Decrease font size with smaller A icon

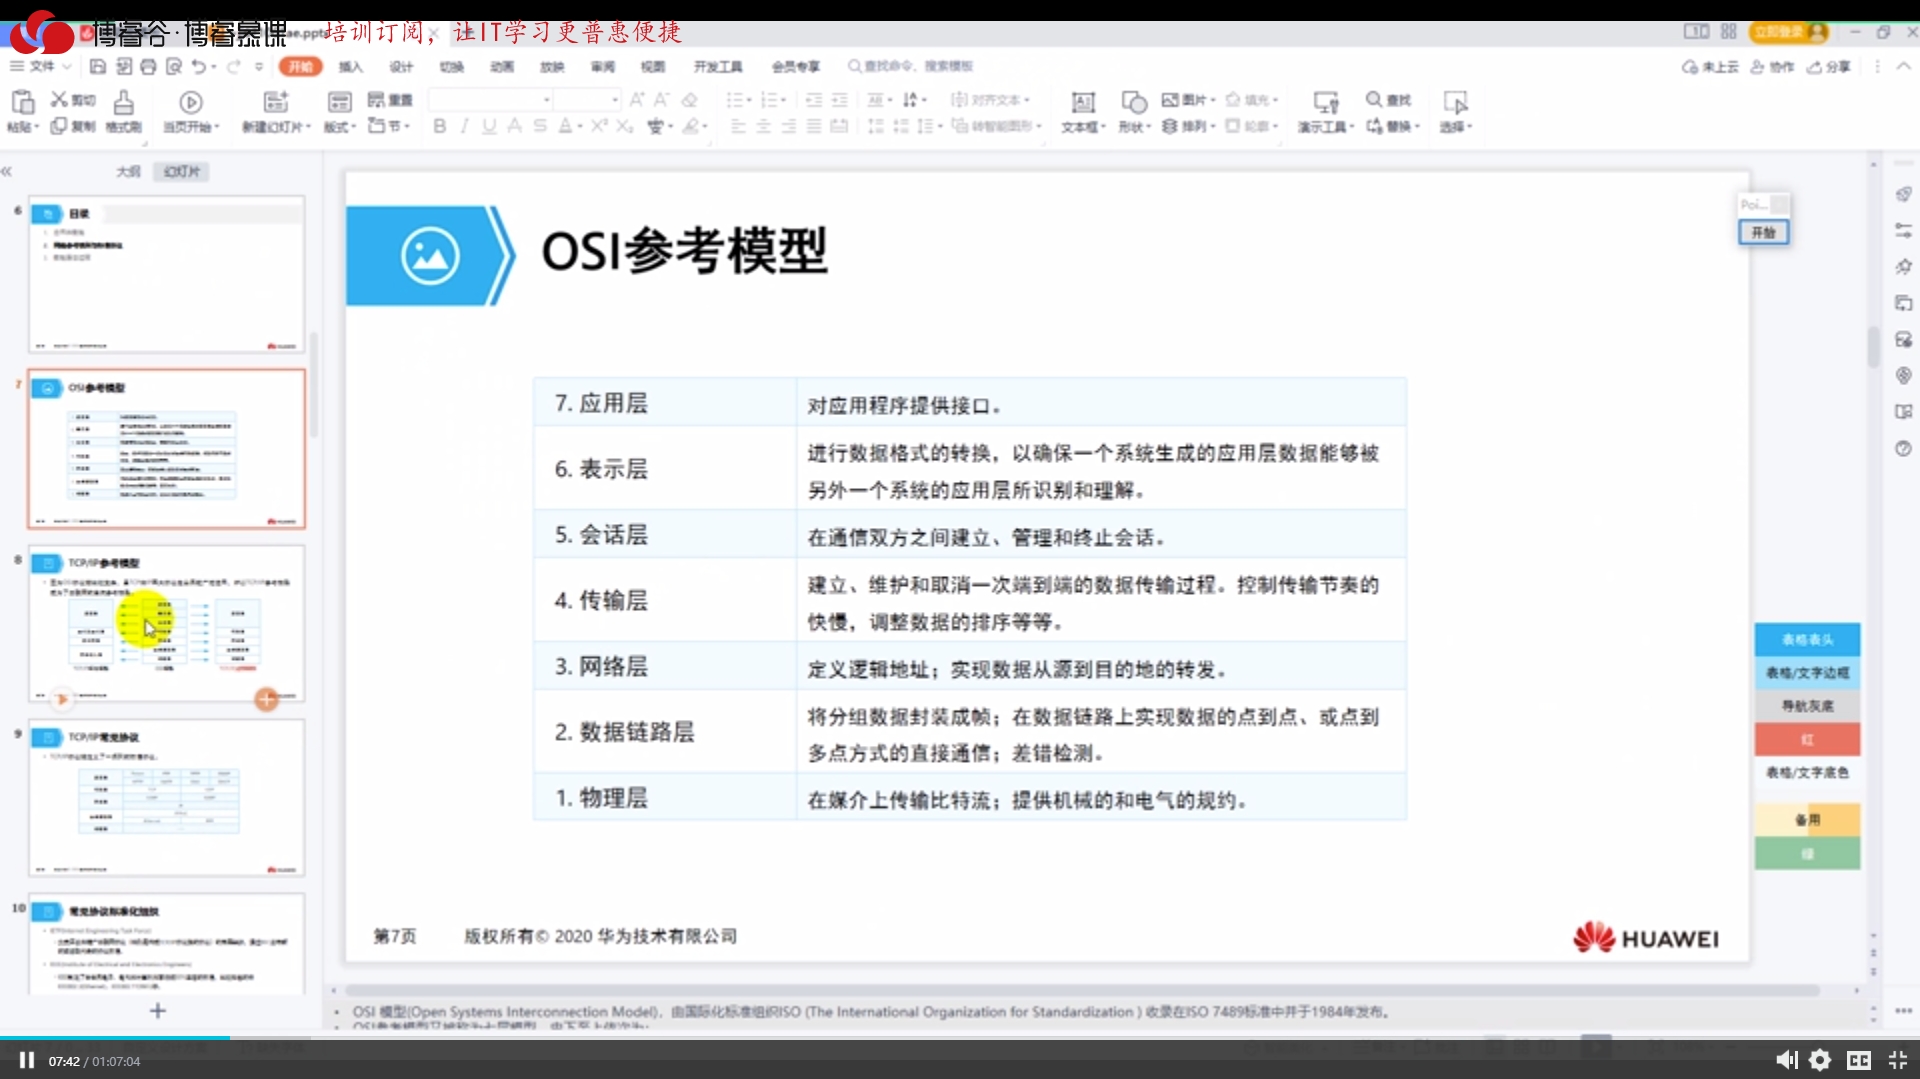662,100
